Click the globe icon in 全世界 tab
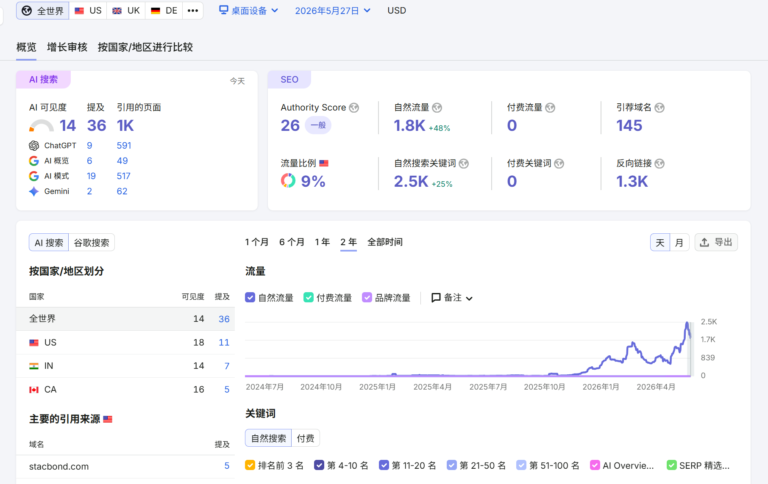 (27, 11)
